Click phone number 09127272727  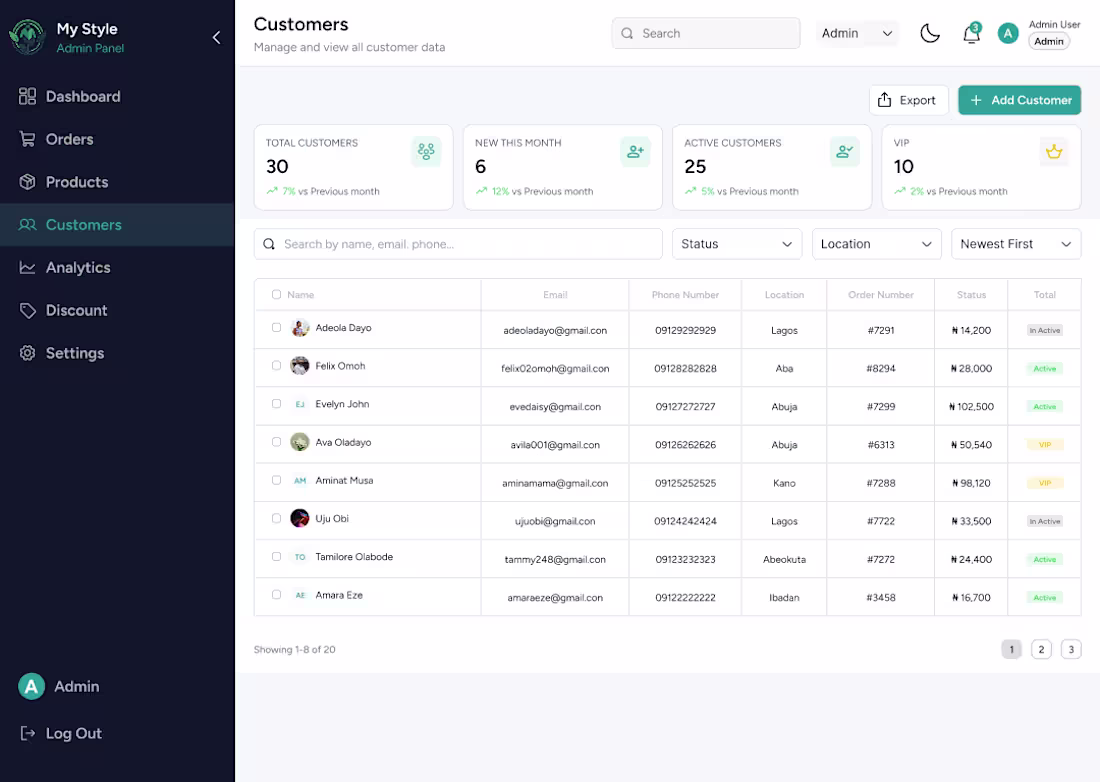tap(685, 407)
